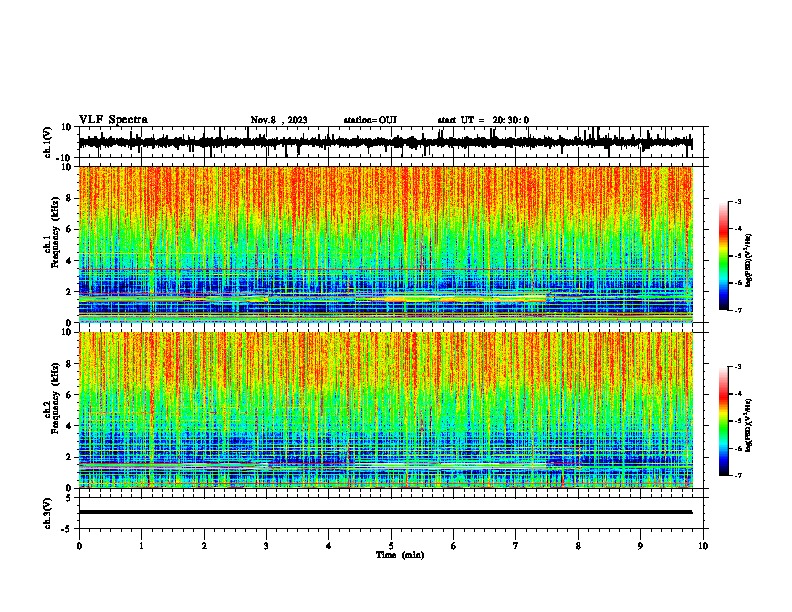Click the ch.2 spectrogram color scale bar
The width and height of the screenshot is (792, 612).
724,421
